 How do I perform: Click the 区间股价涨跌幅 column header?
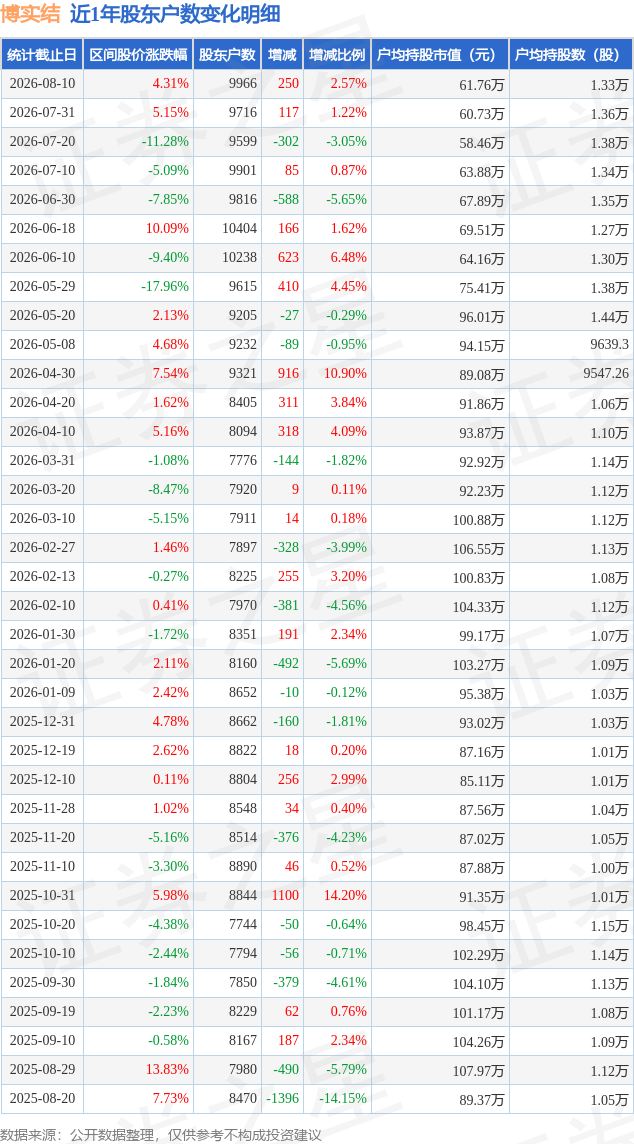[138, 55]
